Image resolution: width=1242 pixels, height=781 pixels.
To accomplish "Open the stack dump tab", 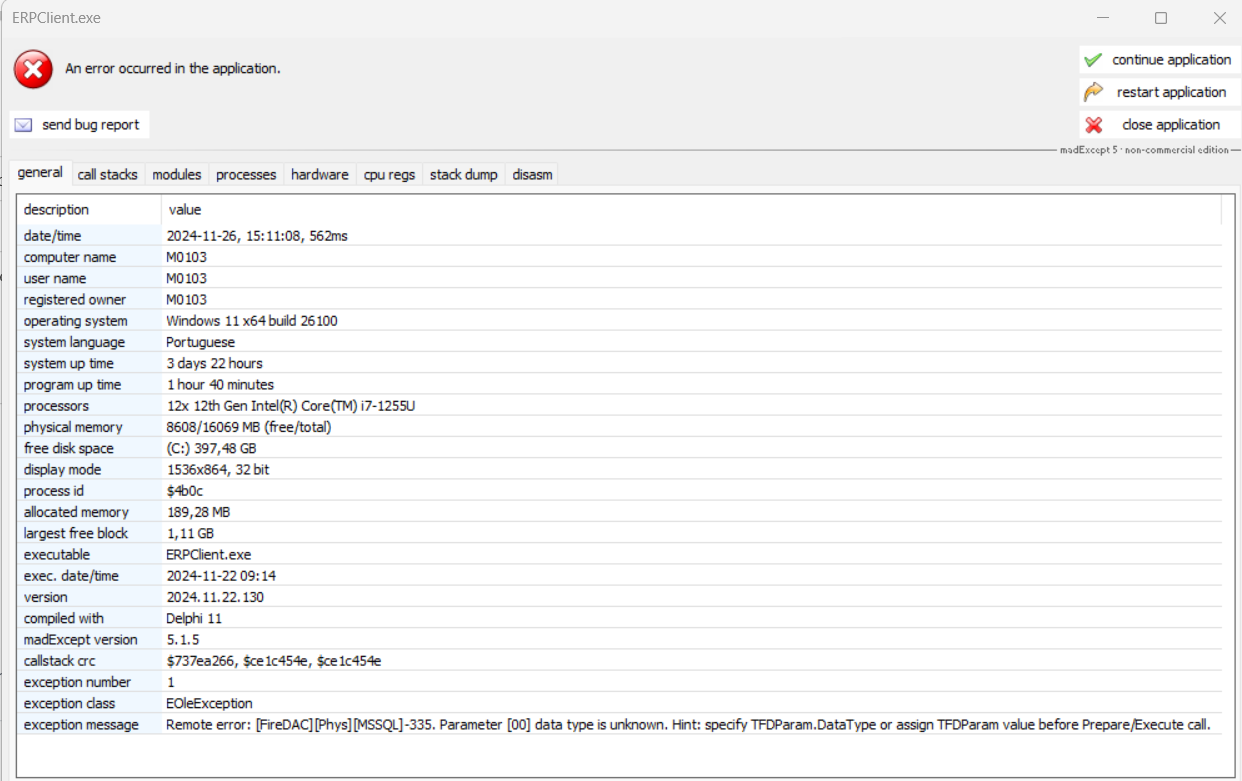I will click(x=463, y=174).
